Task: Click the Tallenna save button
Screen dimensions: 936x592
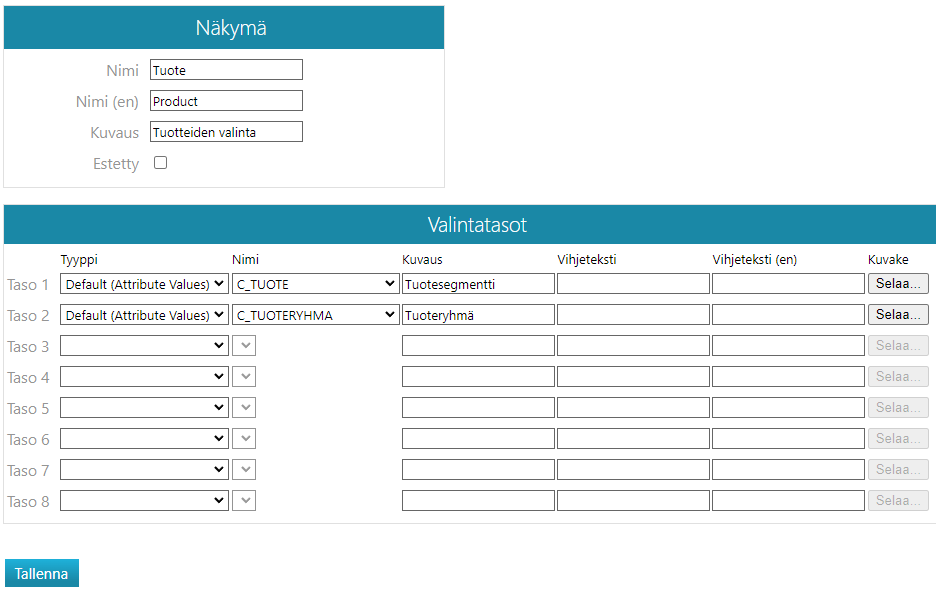Action: pos(42,573)
